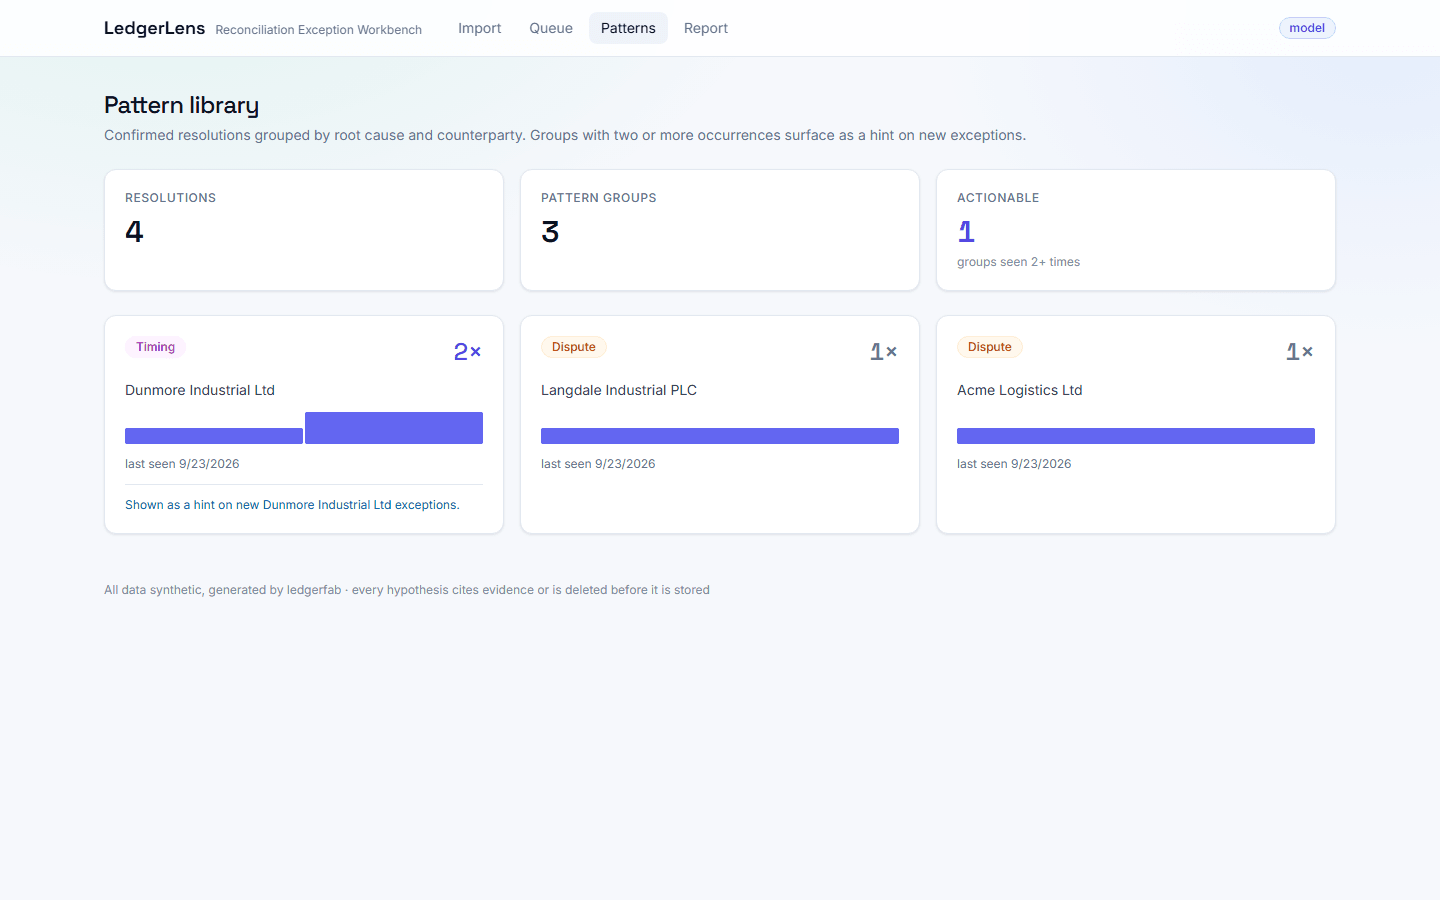Viewport: 1440px width, 900px height.
Task: Click the 2× count on Dunmore card
Action: click(467, 351)
